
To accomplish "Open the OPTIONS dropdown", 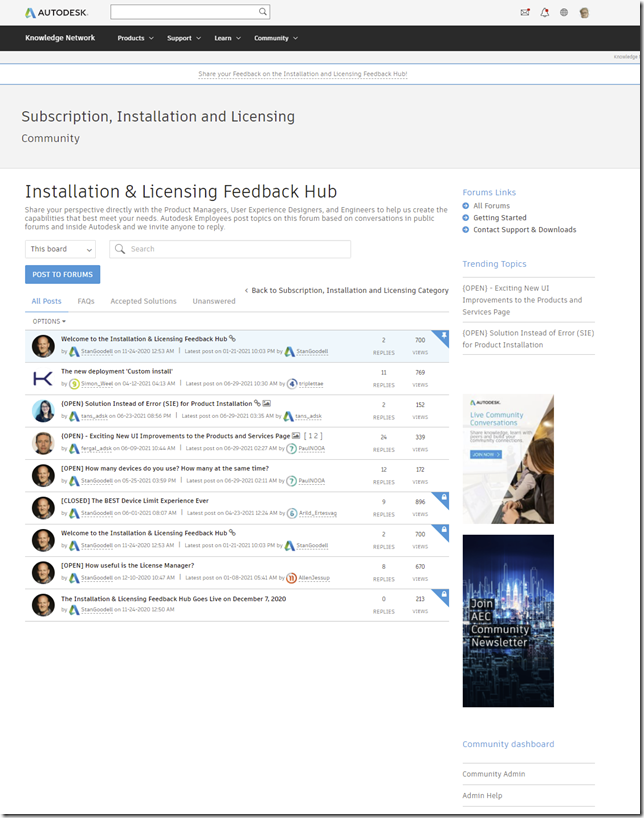I will [49, 321].
